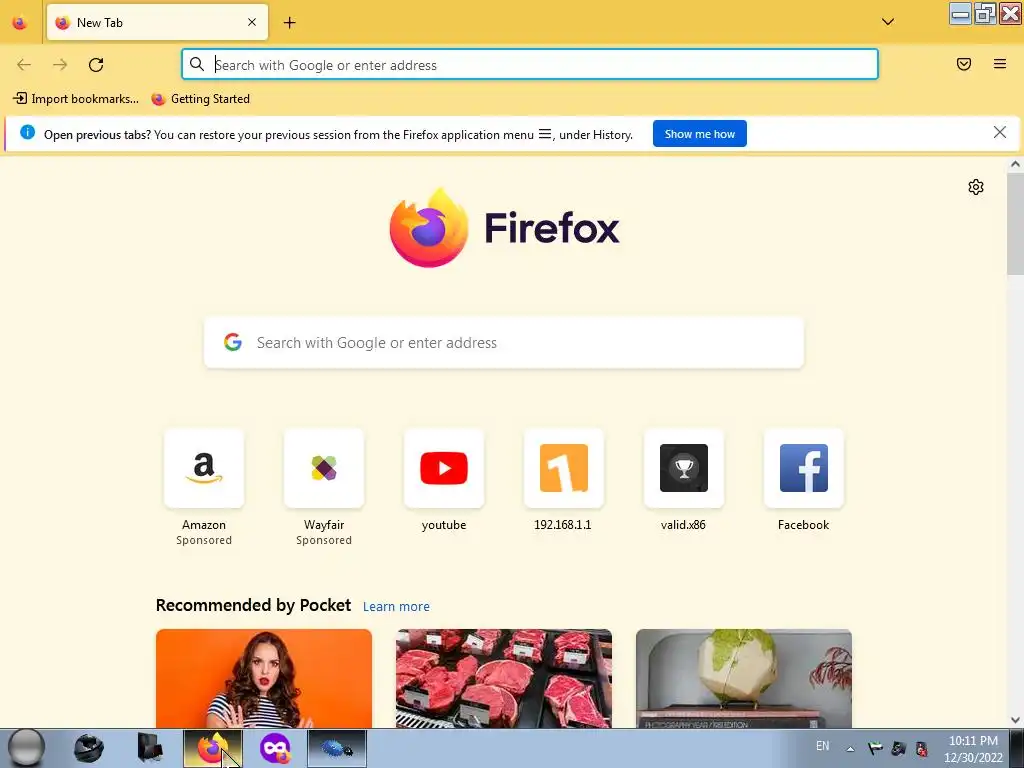1024x768 pixels.
Task: Open the list all tabs dropdown
Action: 888,22
